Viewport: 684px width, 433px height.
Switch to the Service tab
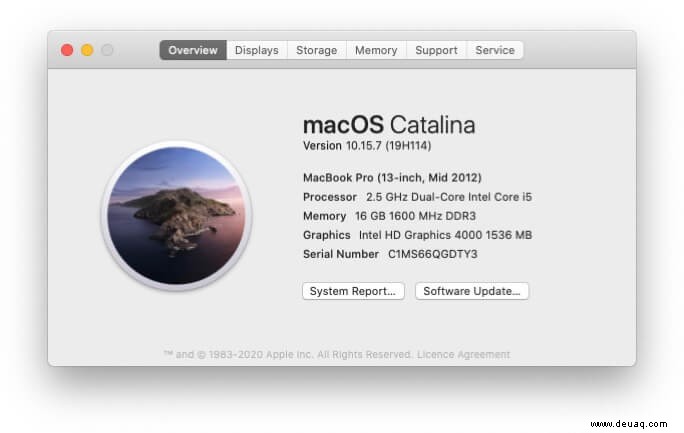tap(495, 50)
